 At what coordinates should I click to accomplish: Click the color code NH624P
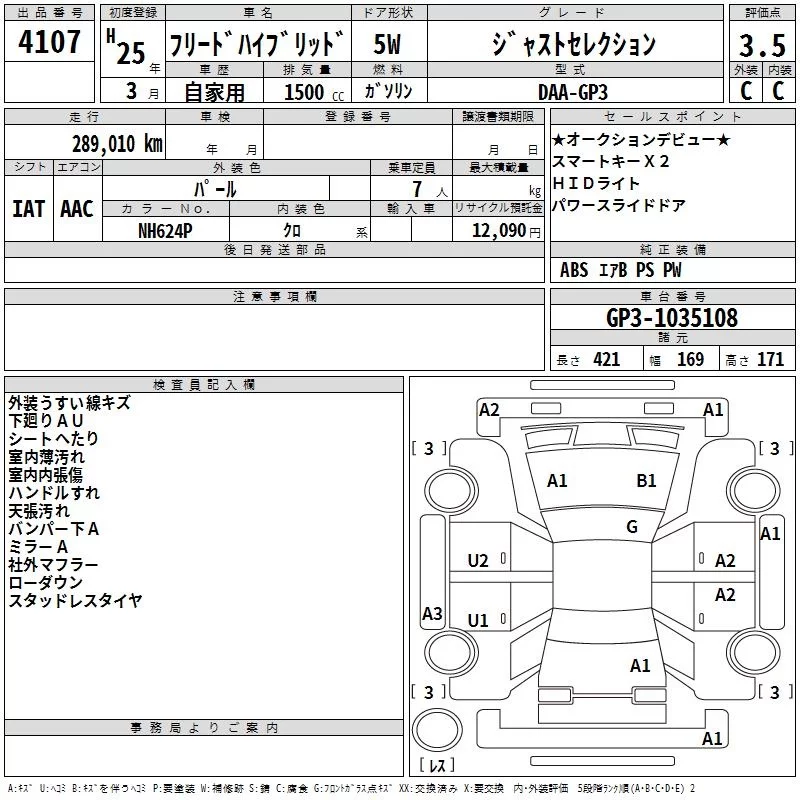click(166, 229)
